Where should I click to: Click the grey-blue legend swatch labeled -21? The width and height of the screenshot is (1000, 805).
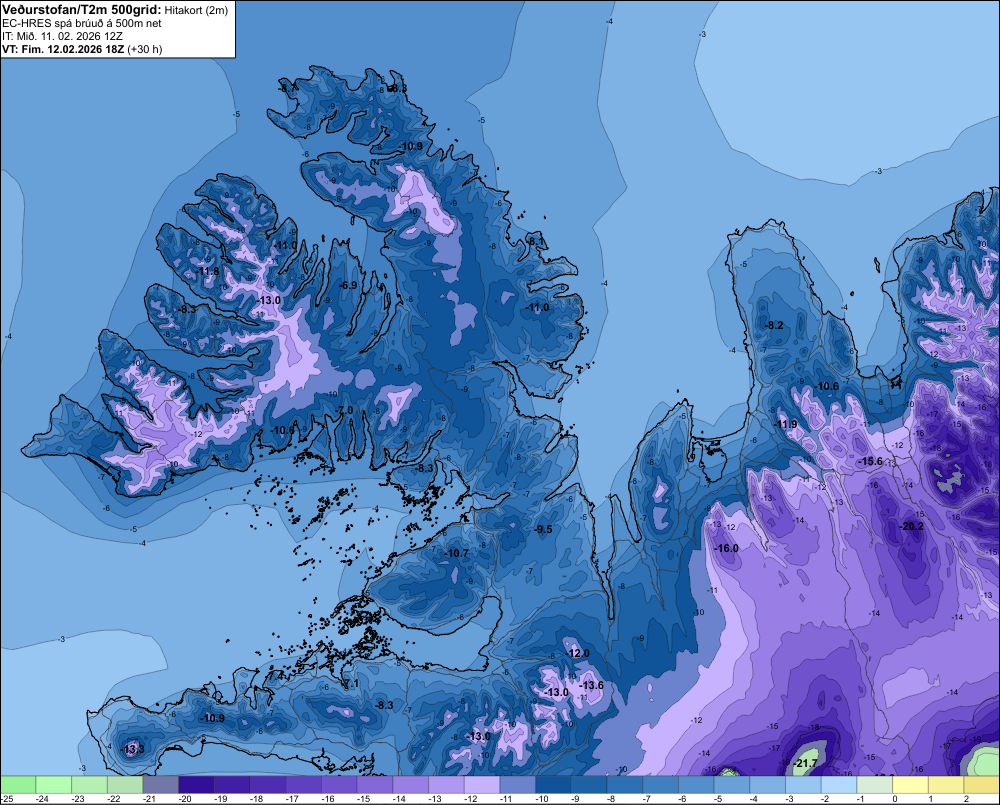(x=161, y=784)
